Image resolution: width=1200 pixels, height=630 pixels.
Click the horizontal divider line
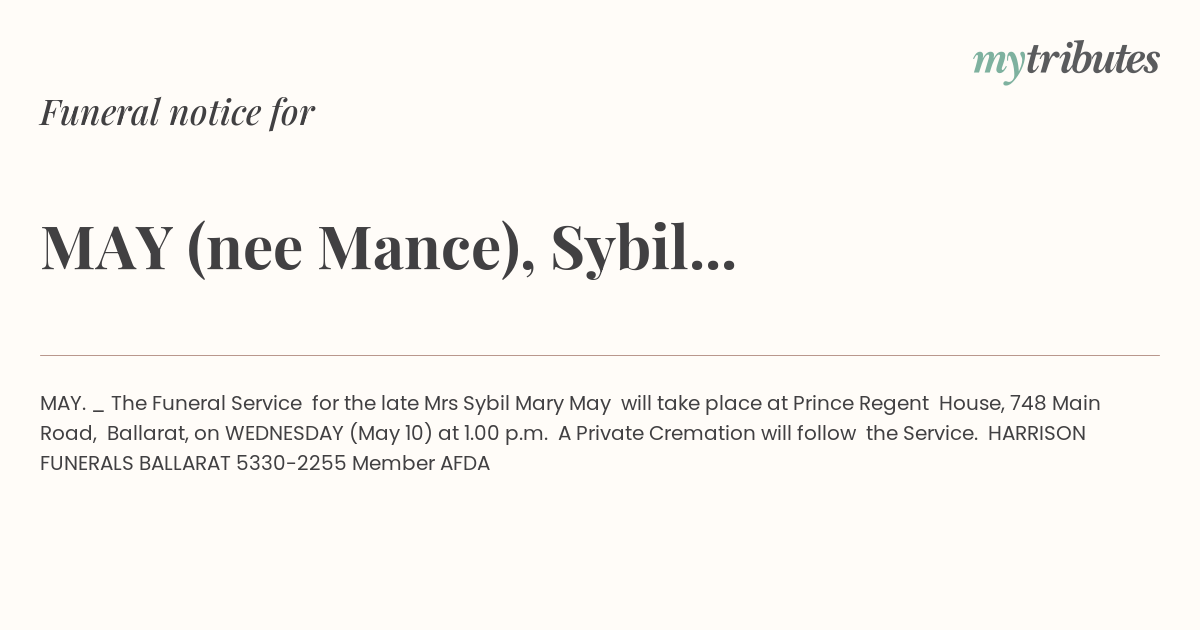click(x=600, y=355)
